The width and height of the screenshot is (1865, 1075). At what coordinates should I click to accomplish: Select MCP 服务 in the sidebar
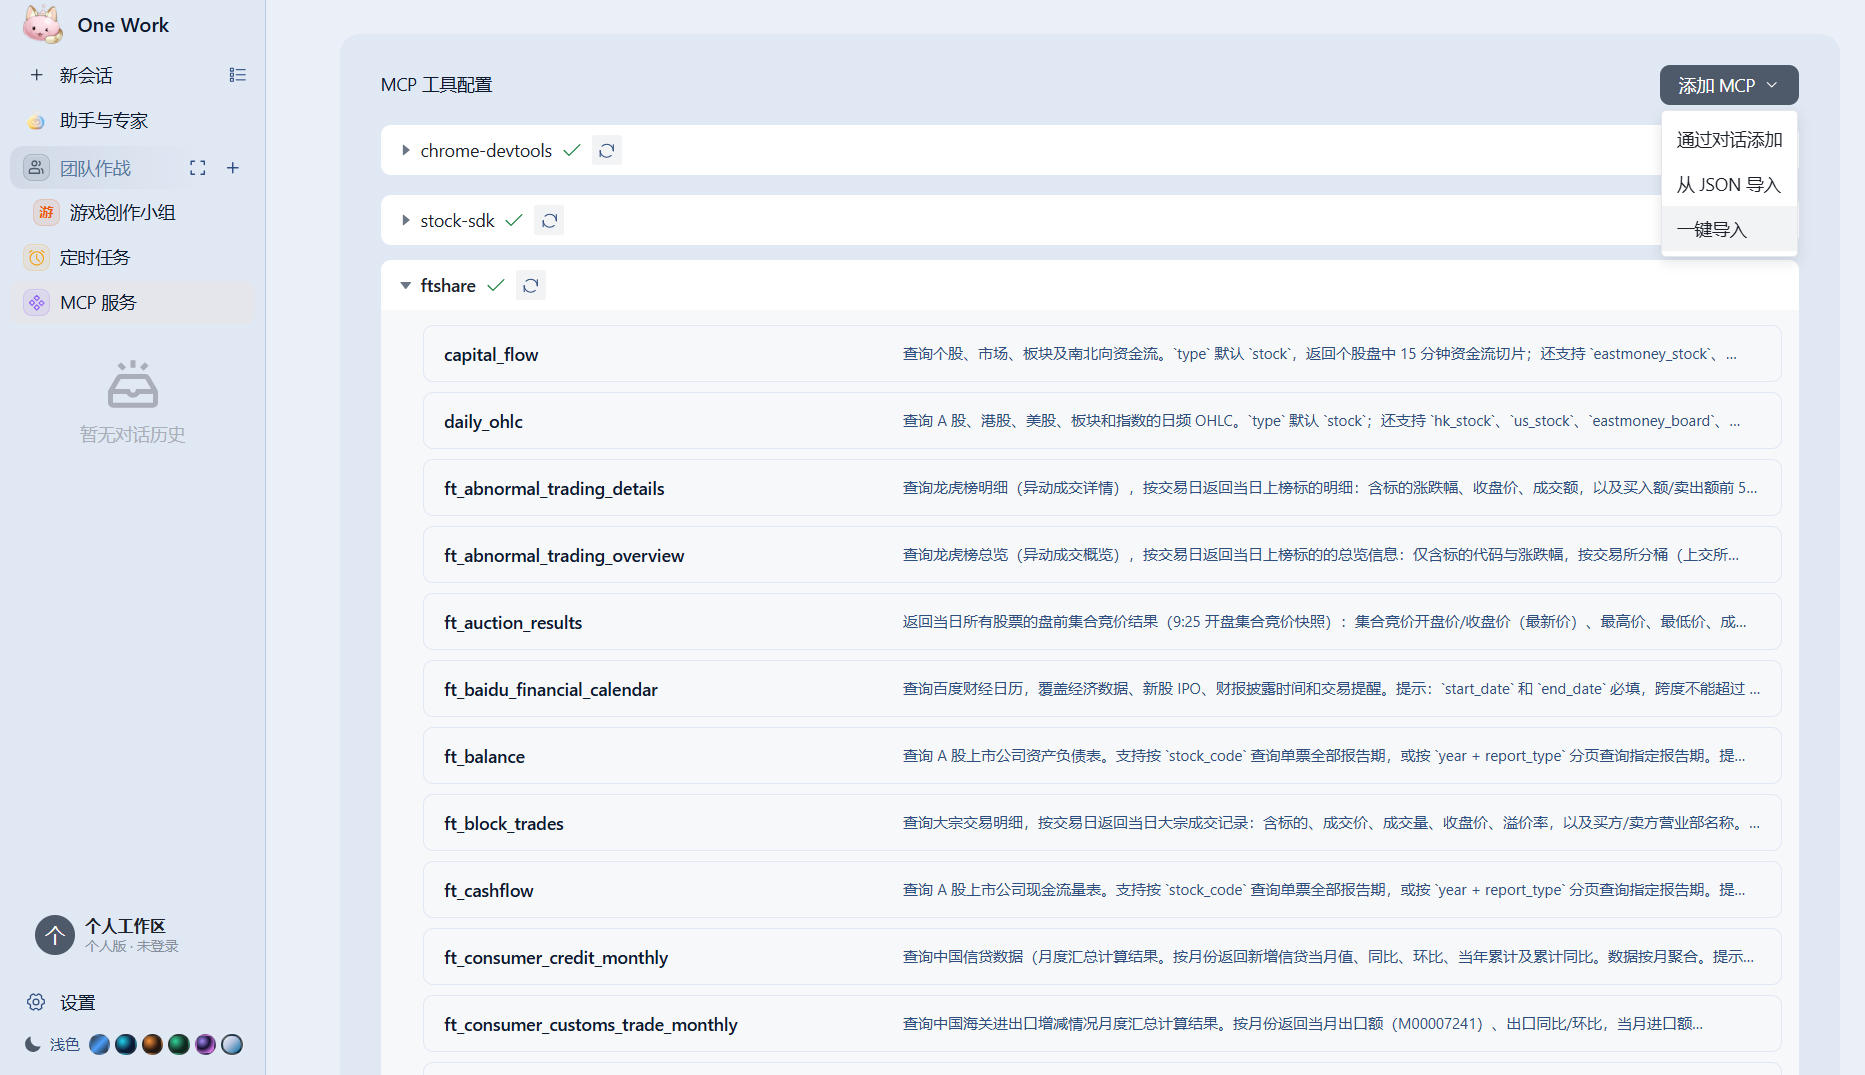pyautogui.click(x=132, y=302)
